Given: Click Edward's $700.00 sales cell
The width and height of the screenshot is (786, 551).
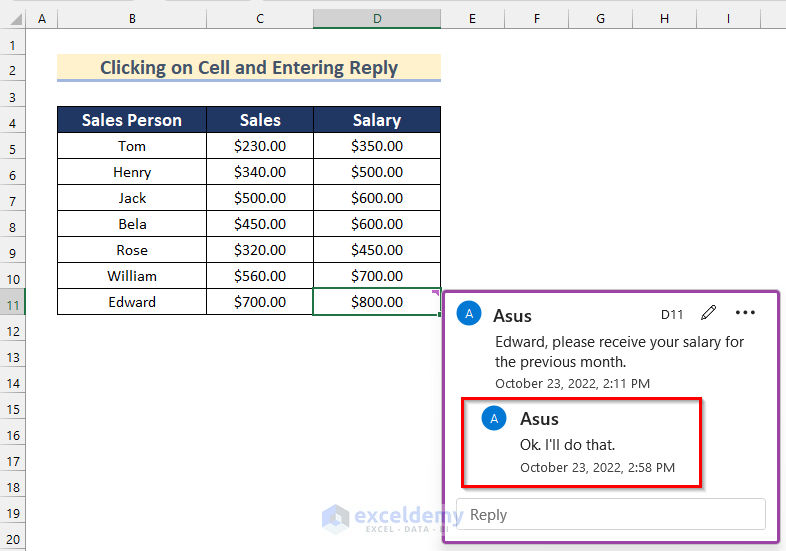Looking at the screenshot, I should 260,302.
